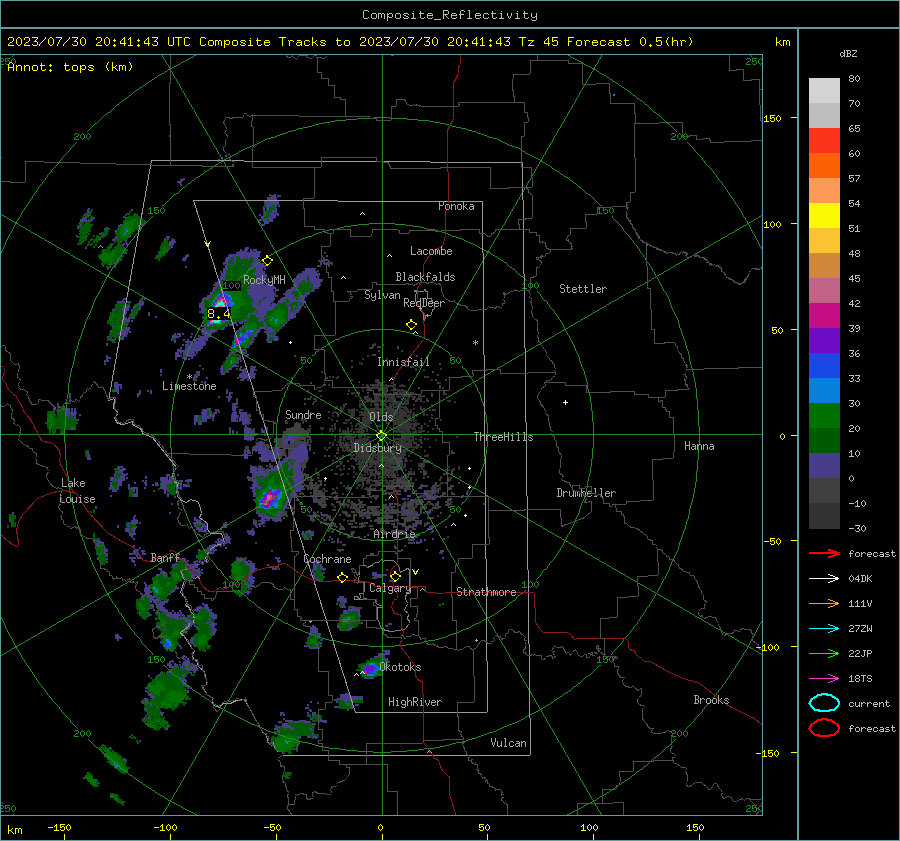Click the Drumheller label
The height and width of the screenshot is (841, 900).
(x=586, y=493)
